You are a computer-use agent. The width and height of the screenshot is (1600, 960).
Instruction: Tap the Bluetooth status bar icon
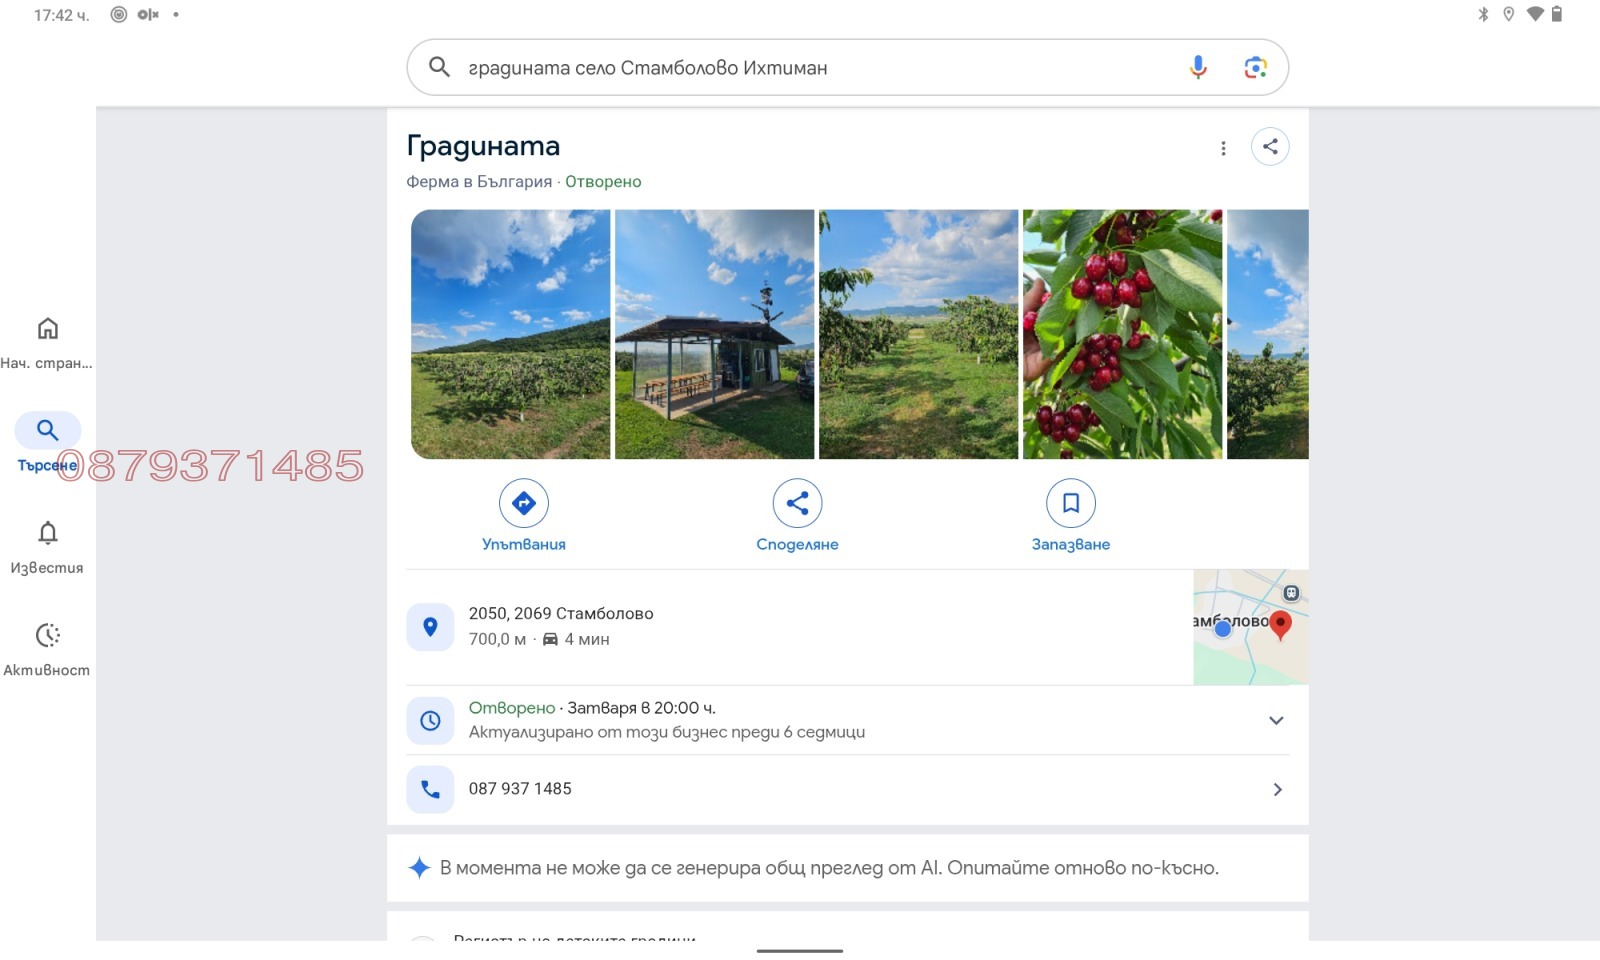point(1483,14)
